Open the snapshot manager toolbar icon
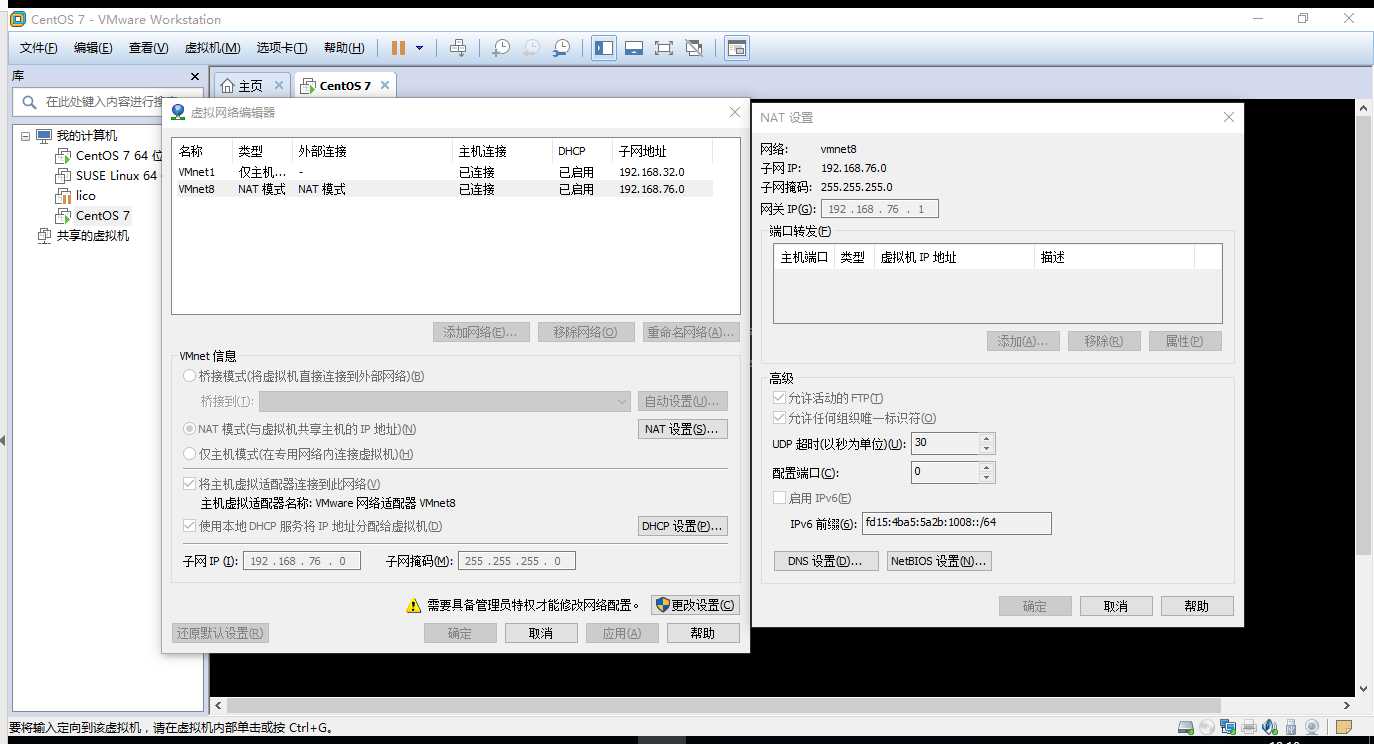The height and width of the screenshot is (744, 1374). pyautogui.click(x=562, y=48)
